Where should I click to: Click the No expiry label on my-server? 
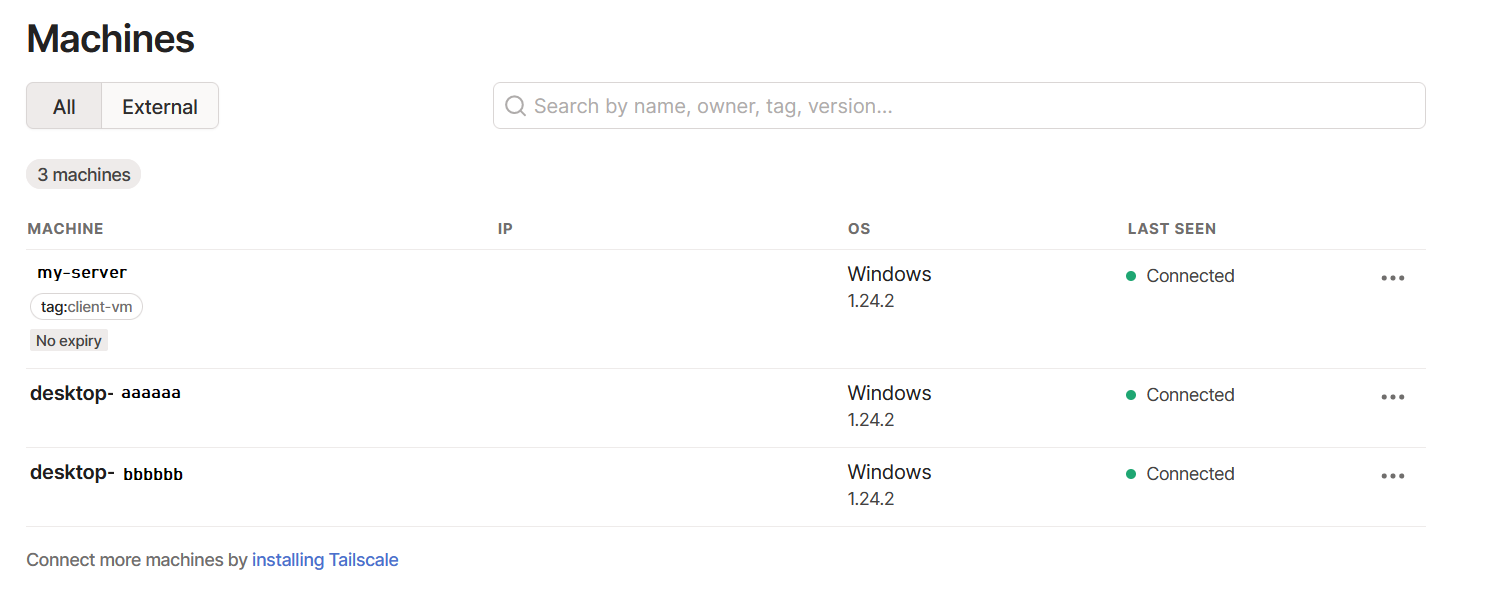point(69,341)
